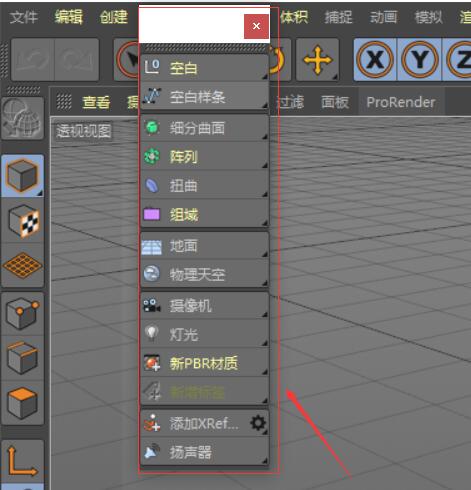
Task: Open the 创建 menu
Action: pos(114,17)
